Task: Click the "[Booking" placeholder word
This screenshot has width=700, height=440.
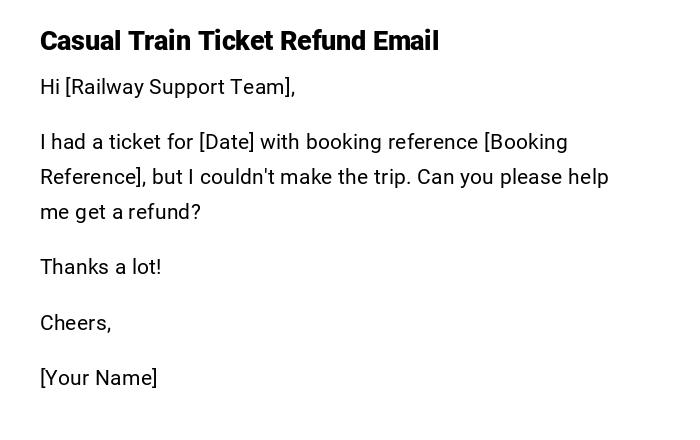Action: [x=526, y=142]
